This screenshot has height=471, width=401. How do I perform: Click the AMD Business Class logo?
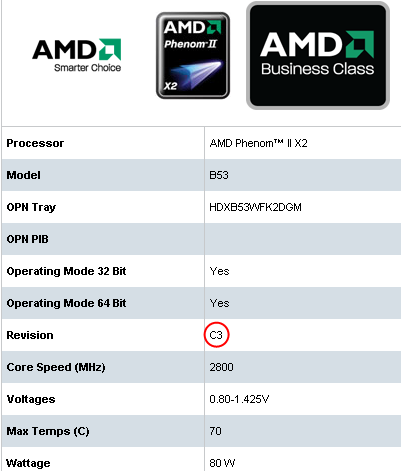point(318,55)
